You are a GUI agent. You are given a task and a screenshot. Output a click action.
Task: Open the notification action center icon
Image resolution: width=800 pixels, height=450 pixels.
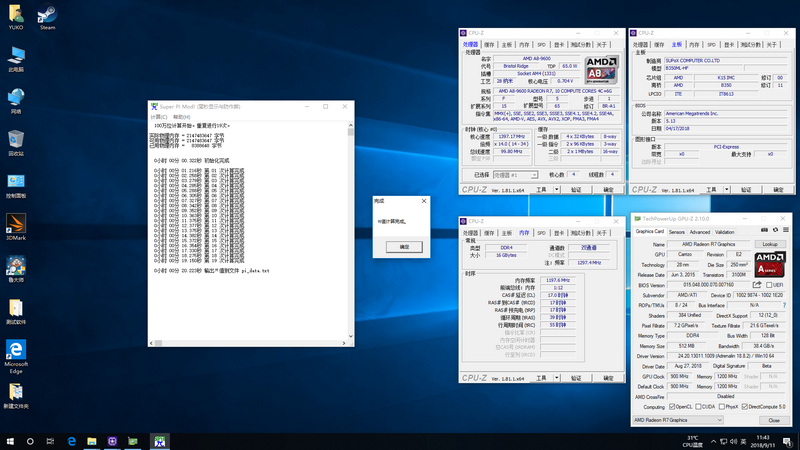[788, 441]
